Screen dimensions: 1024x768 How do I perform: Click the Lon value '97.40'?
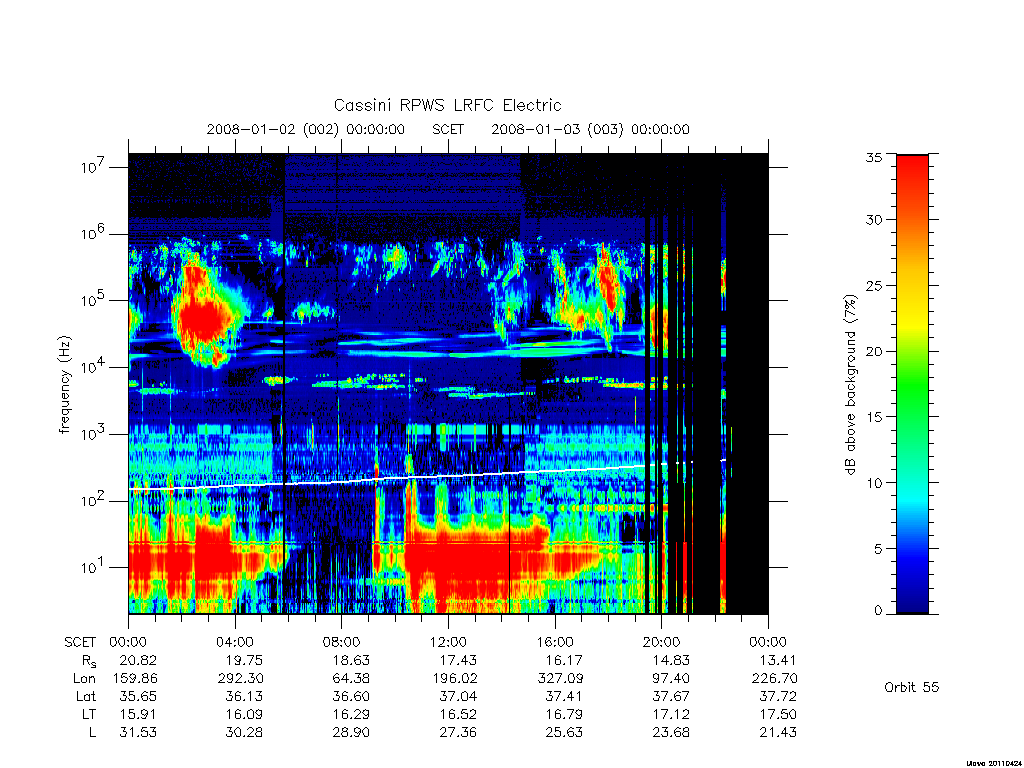tap(671, 679)
